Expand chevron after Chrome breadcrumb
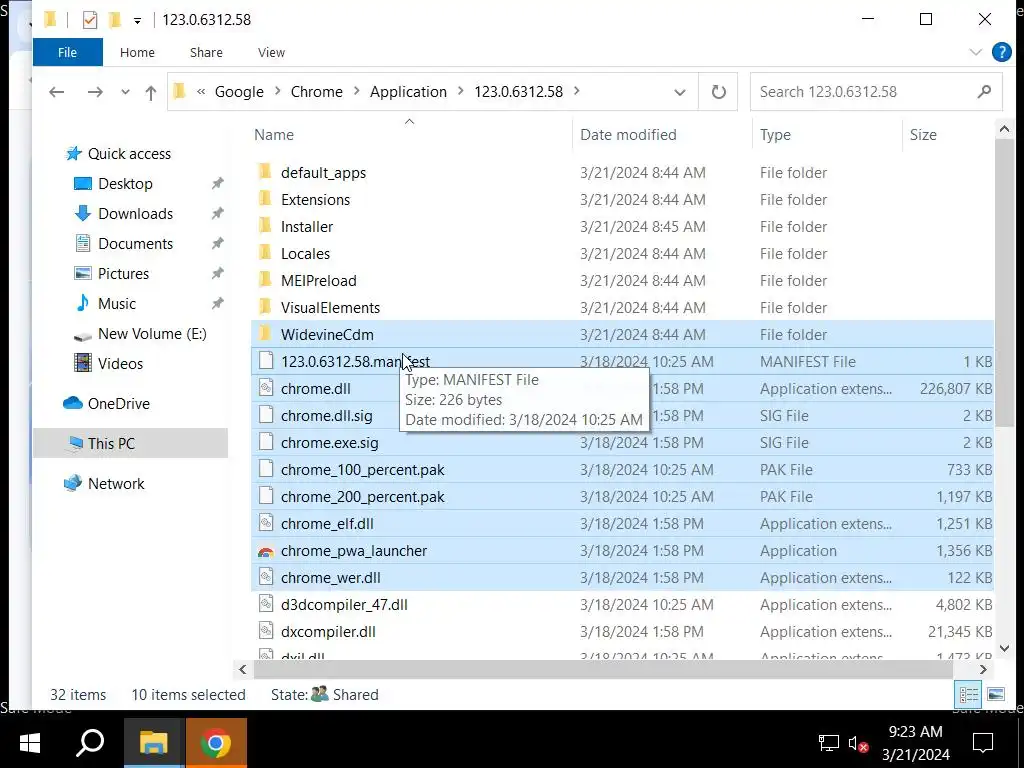 click(357, 91)
